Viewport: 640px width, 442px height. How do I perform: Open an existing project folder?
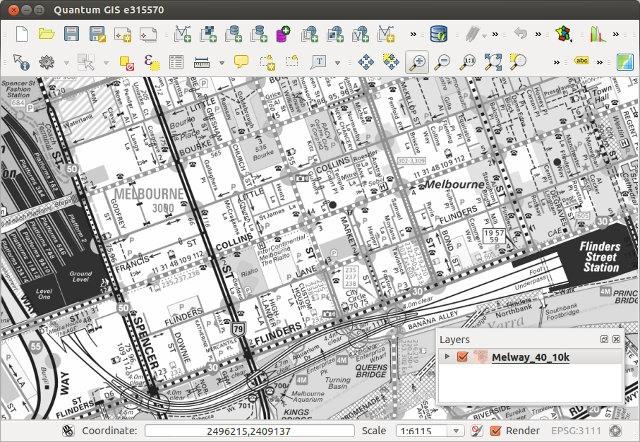(x=47, y=34)
